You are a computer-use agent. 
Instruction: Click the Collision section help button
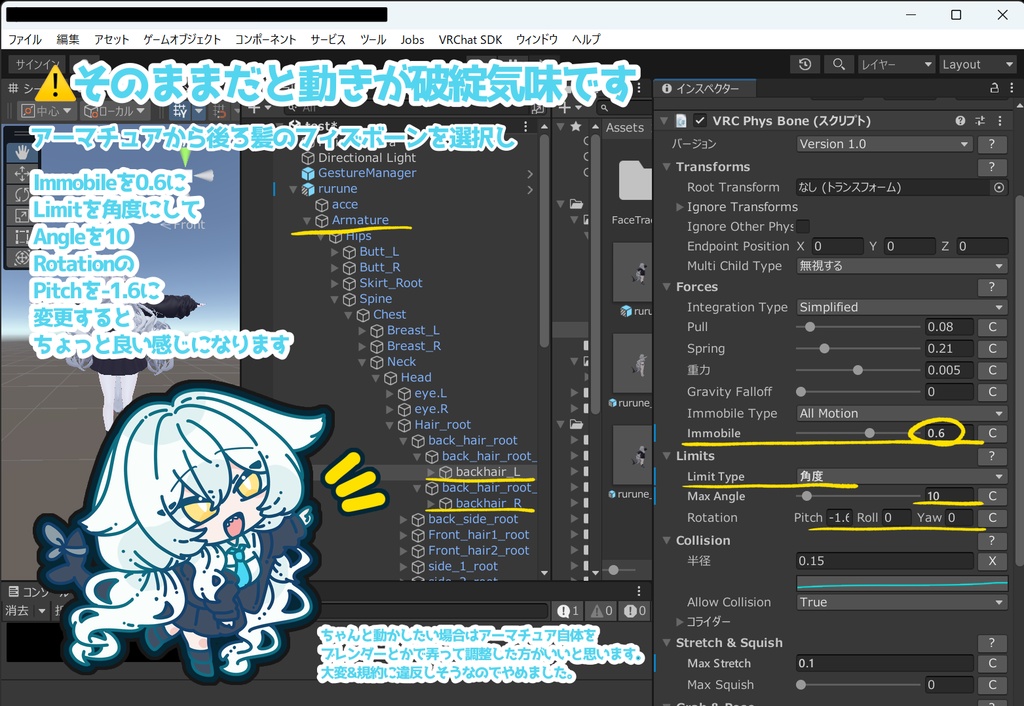point(991,540)
